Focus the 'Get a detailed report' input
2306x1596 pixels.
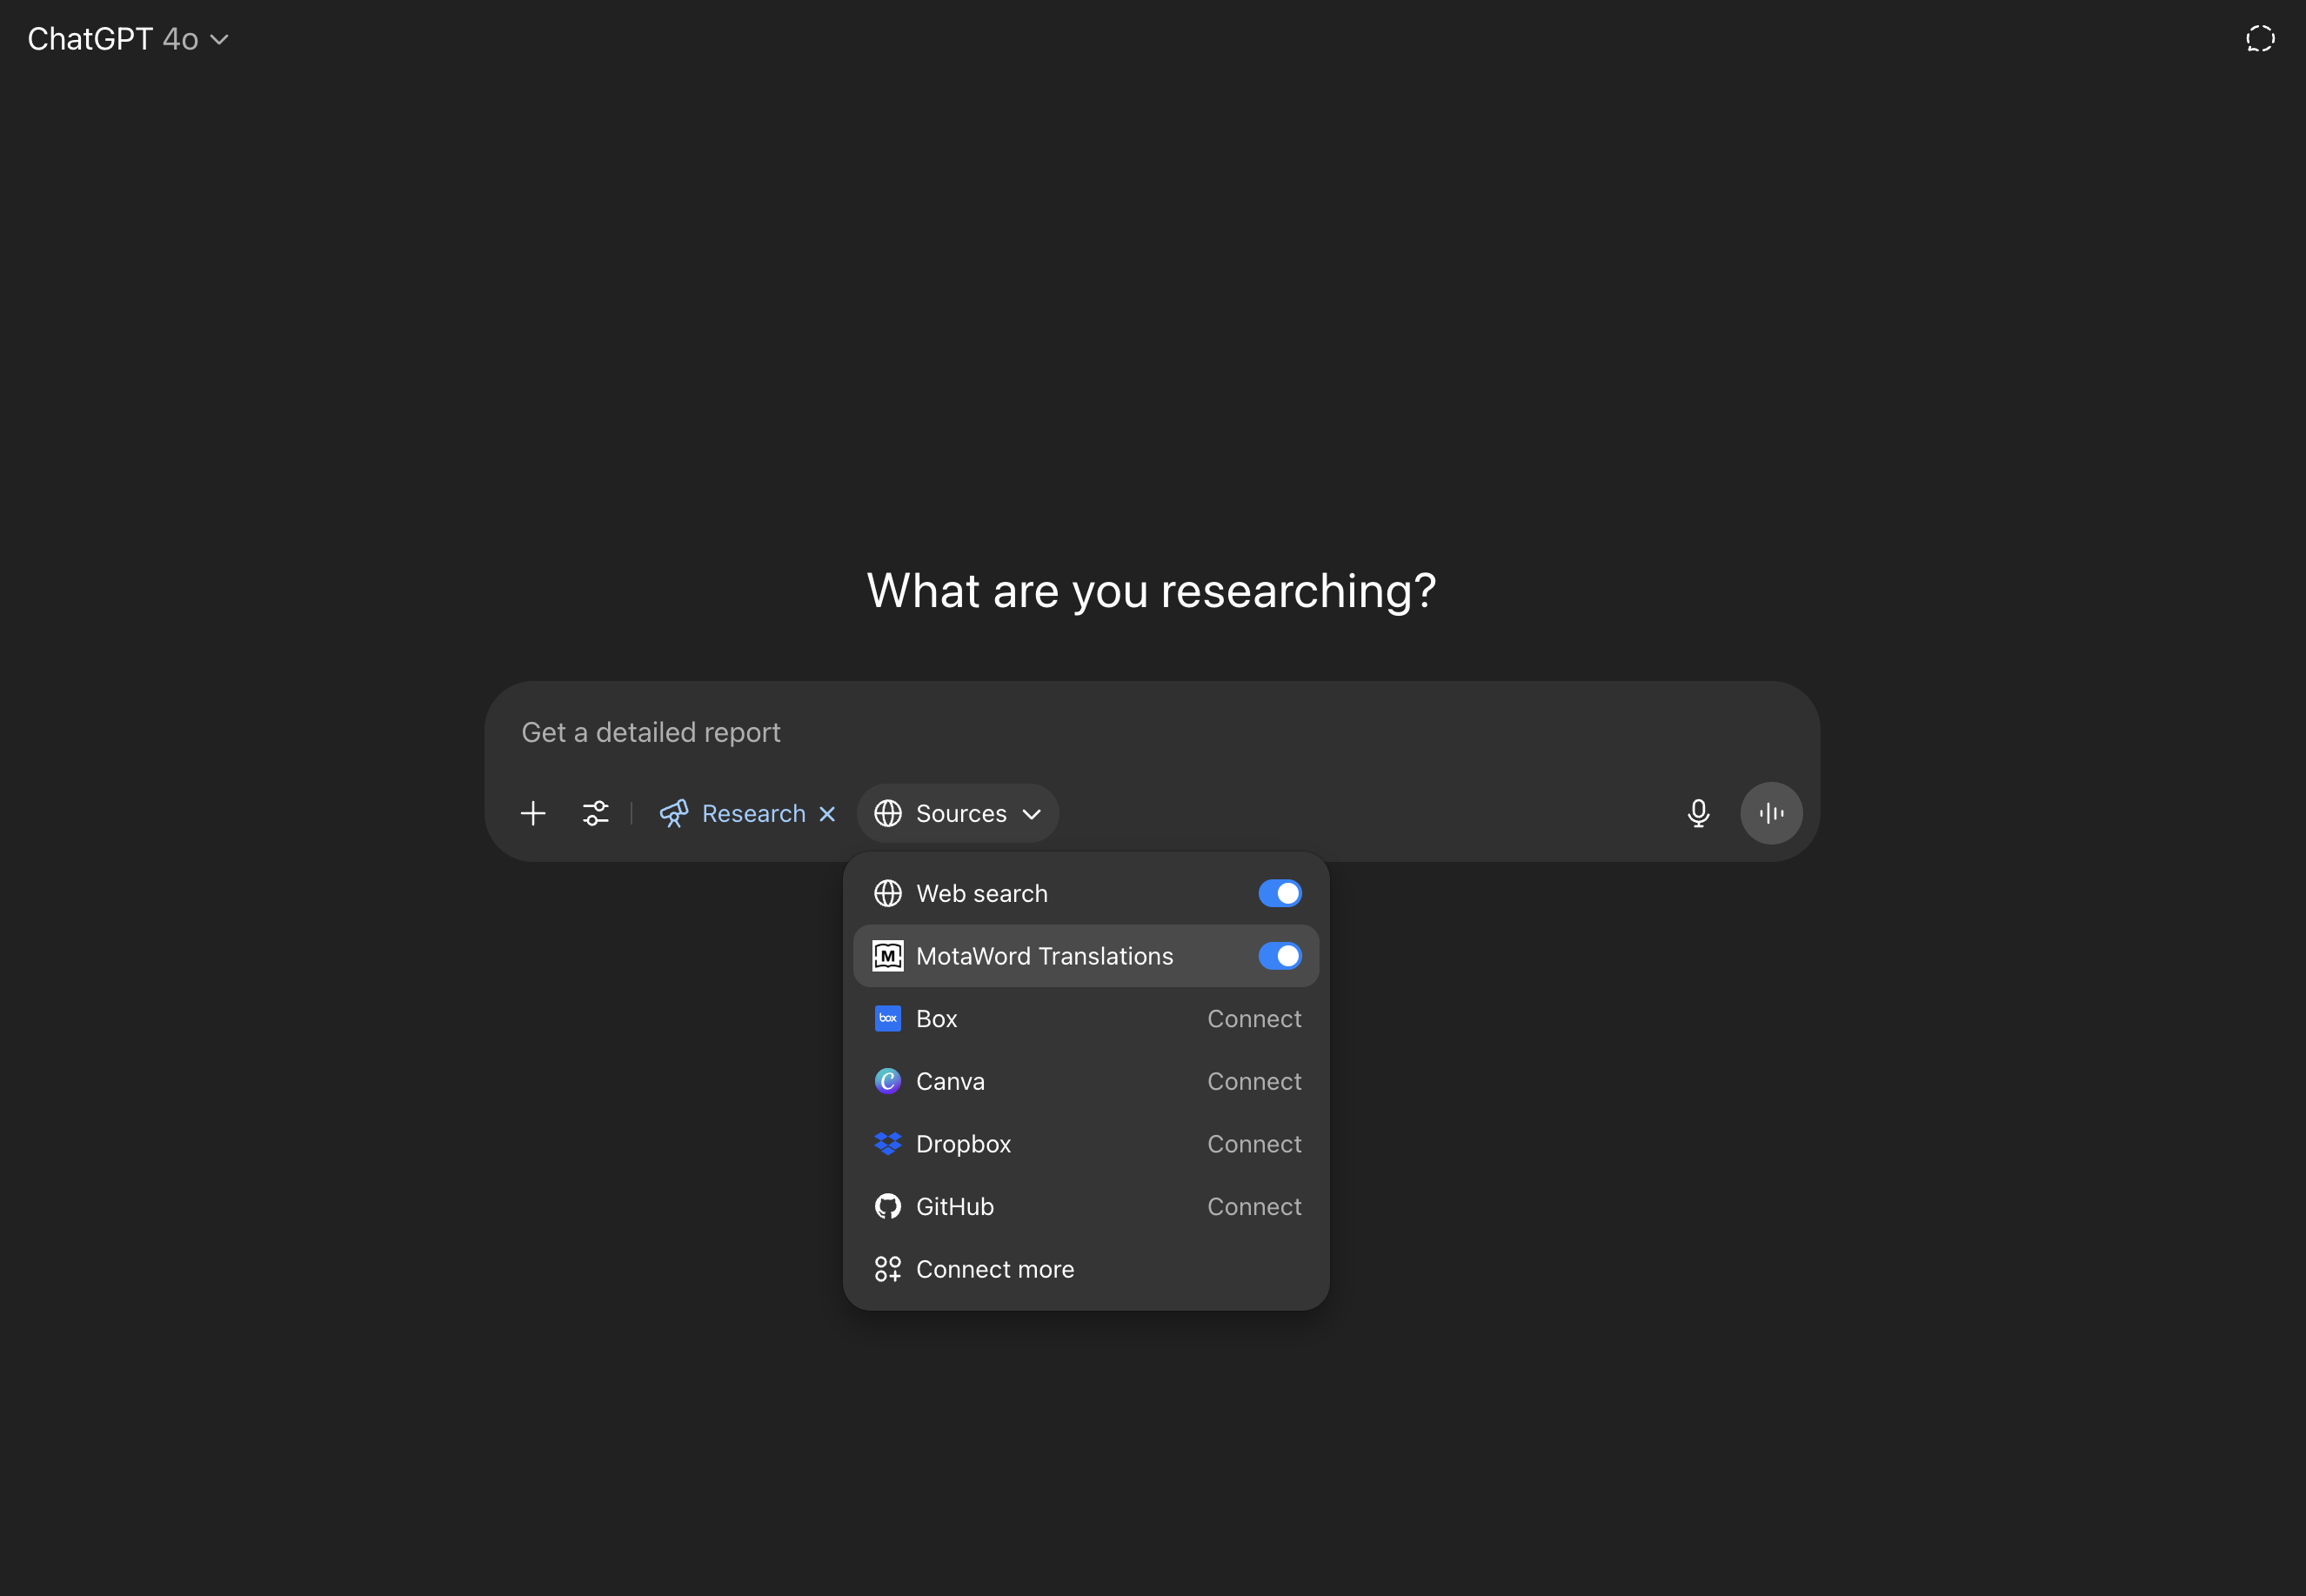tap(1152, 732)
